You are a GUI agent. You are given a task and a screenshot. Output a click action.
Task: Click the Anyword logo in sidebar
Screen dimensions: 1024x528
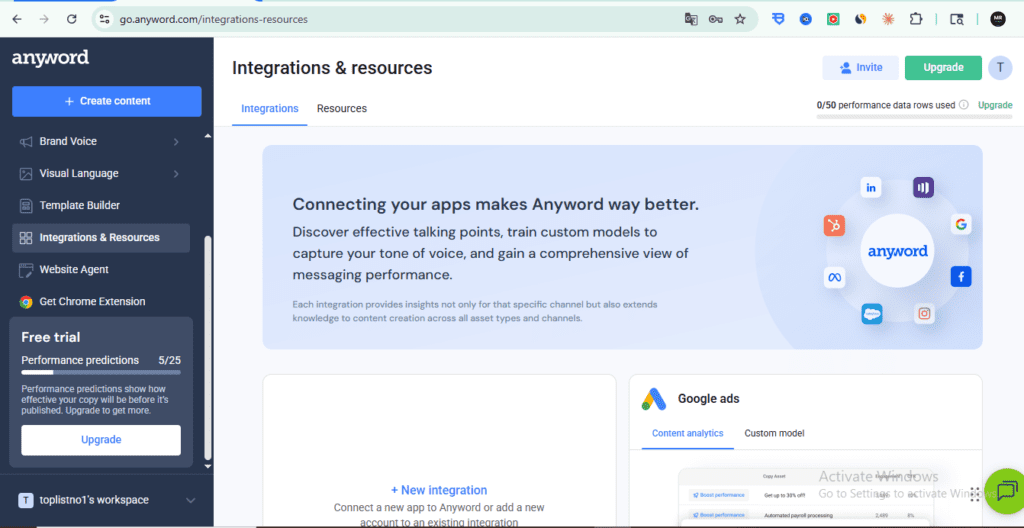click(50, 58)
